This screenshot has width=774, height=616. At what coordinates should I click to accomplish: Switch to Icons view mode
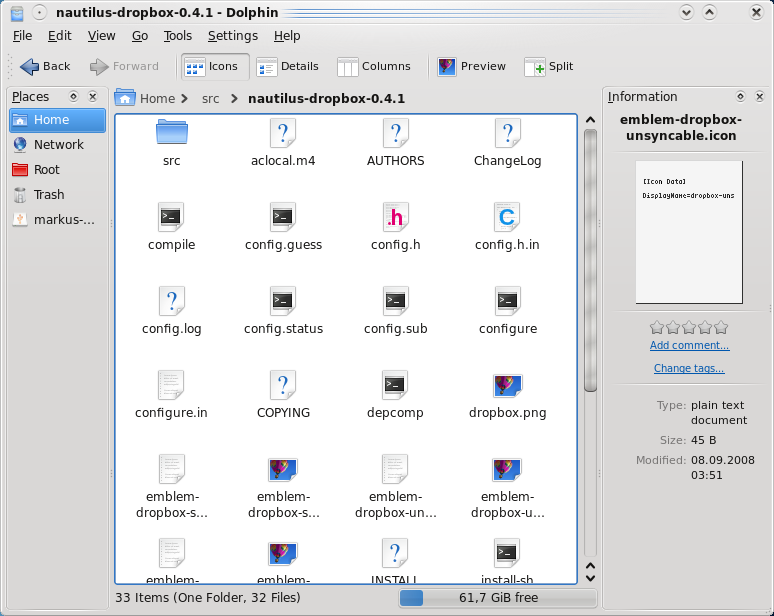pos(212,67)
